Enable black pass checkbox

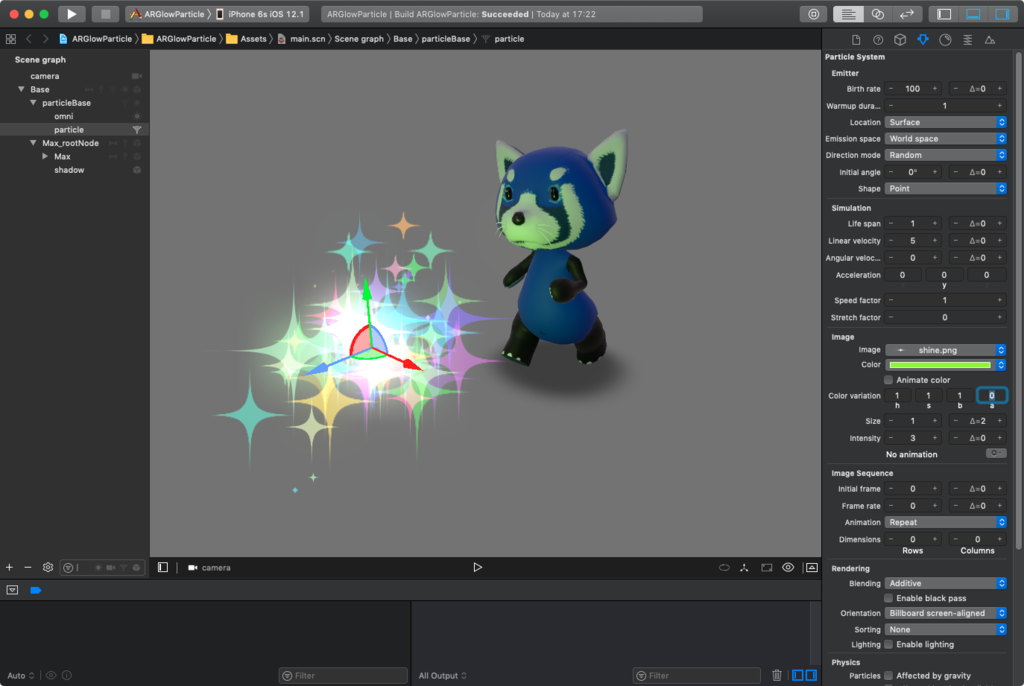click(888, 598)
